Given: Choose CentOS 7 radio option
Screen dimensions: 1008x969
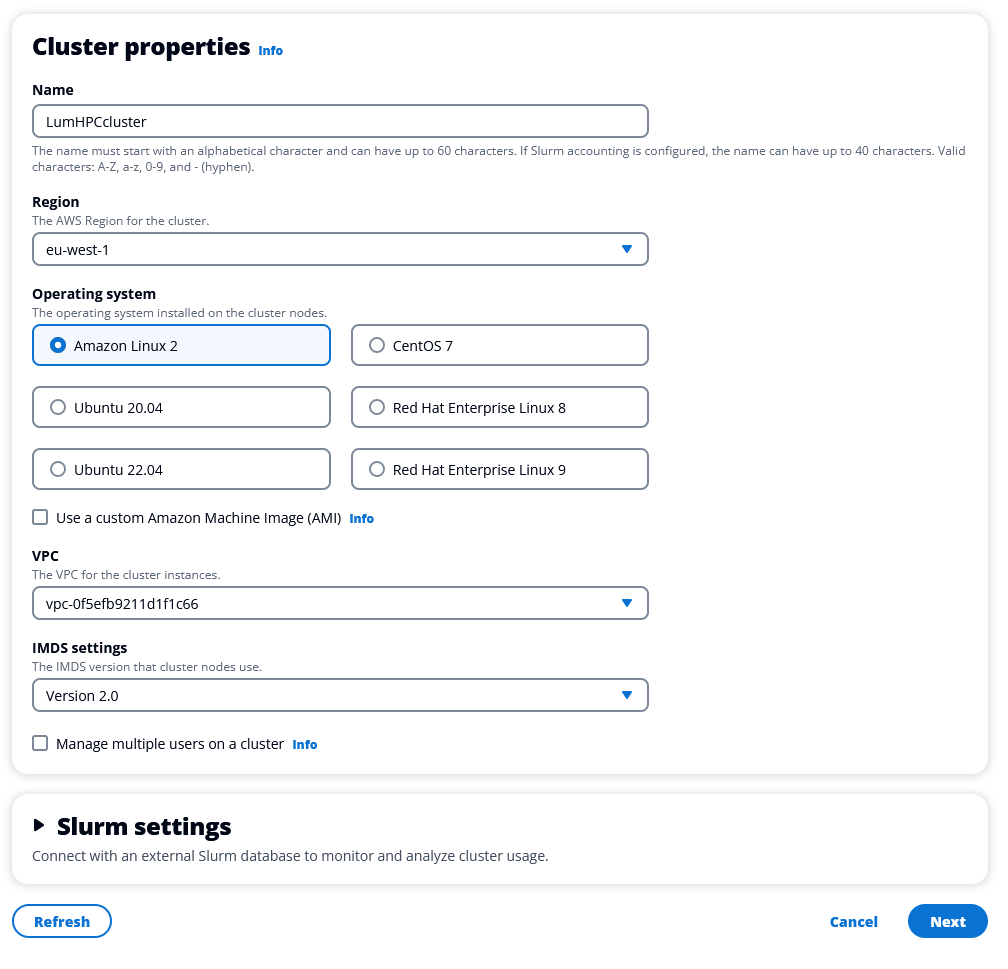Looking at the screenshot, I should (x=377, y=346).
